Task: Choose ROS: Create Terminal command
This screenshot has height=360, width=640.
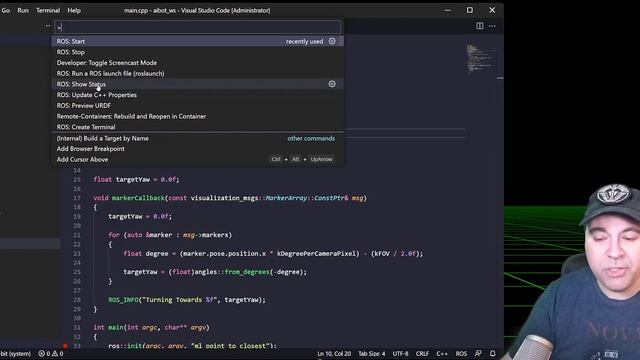Action: [198, 127]
